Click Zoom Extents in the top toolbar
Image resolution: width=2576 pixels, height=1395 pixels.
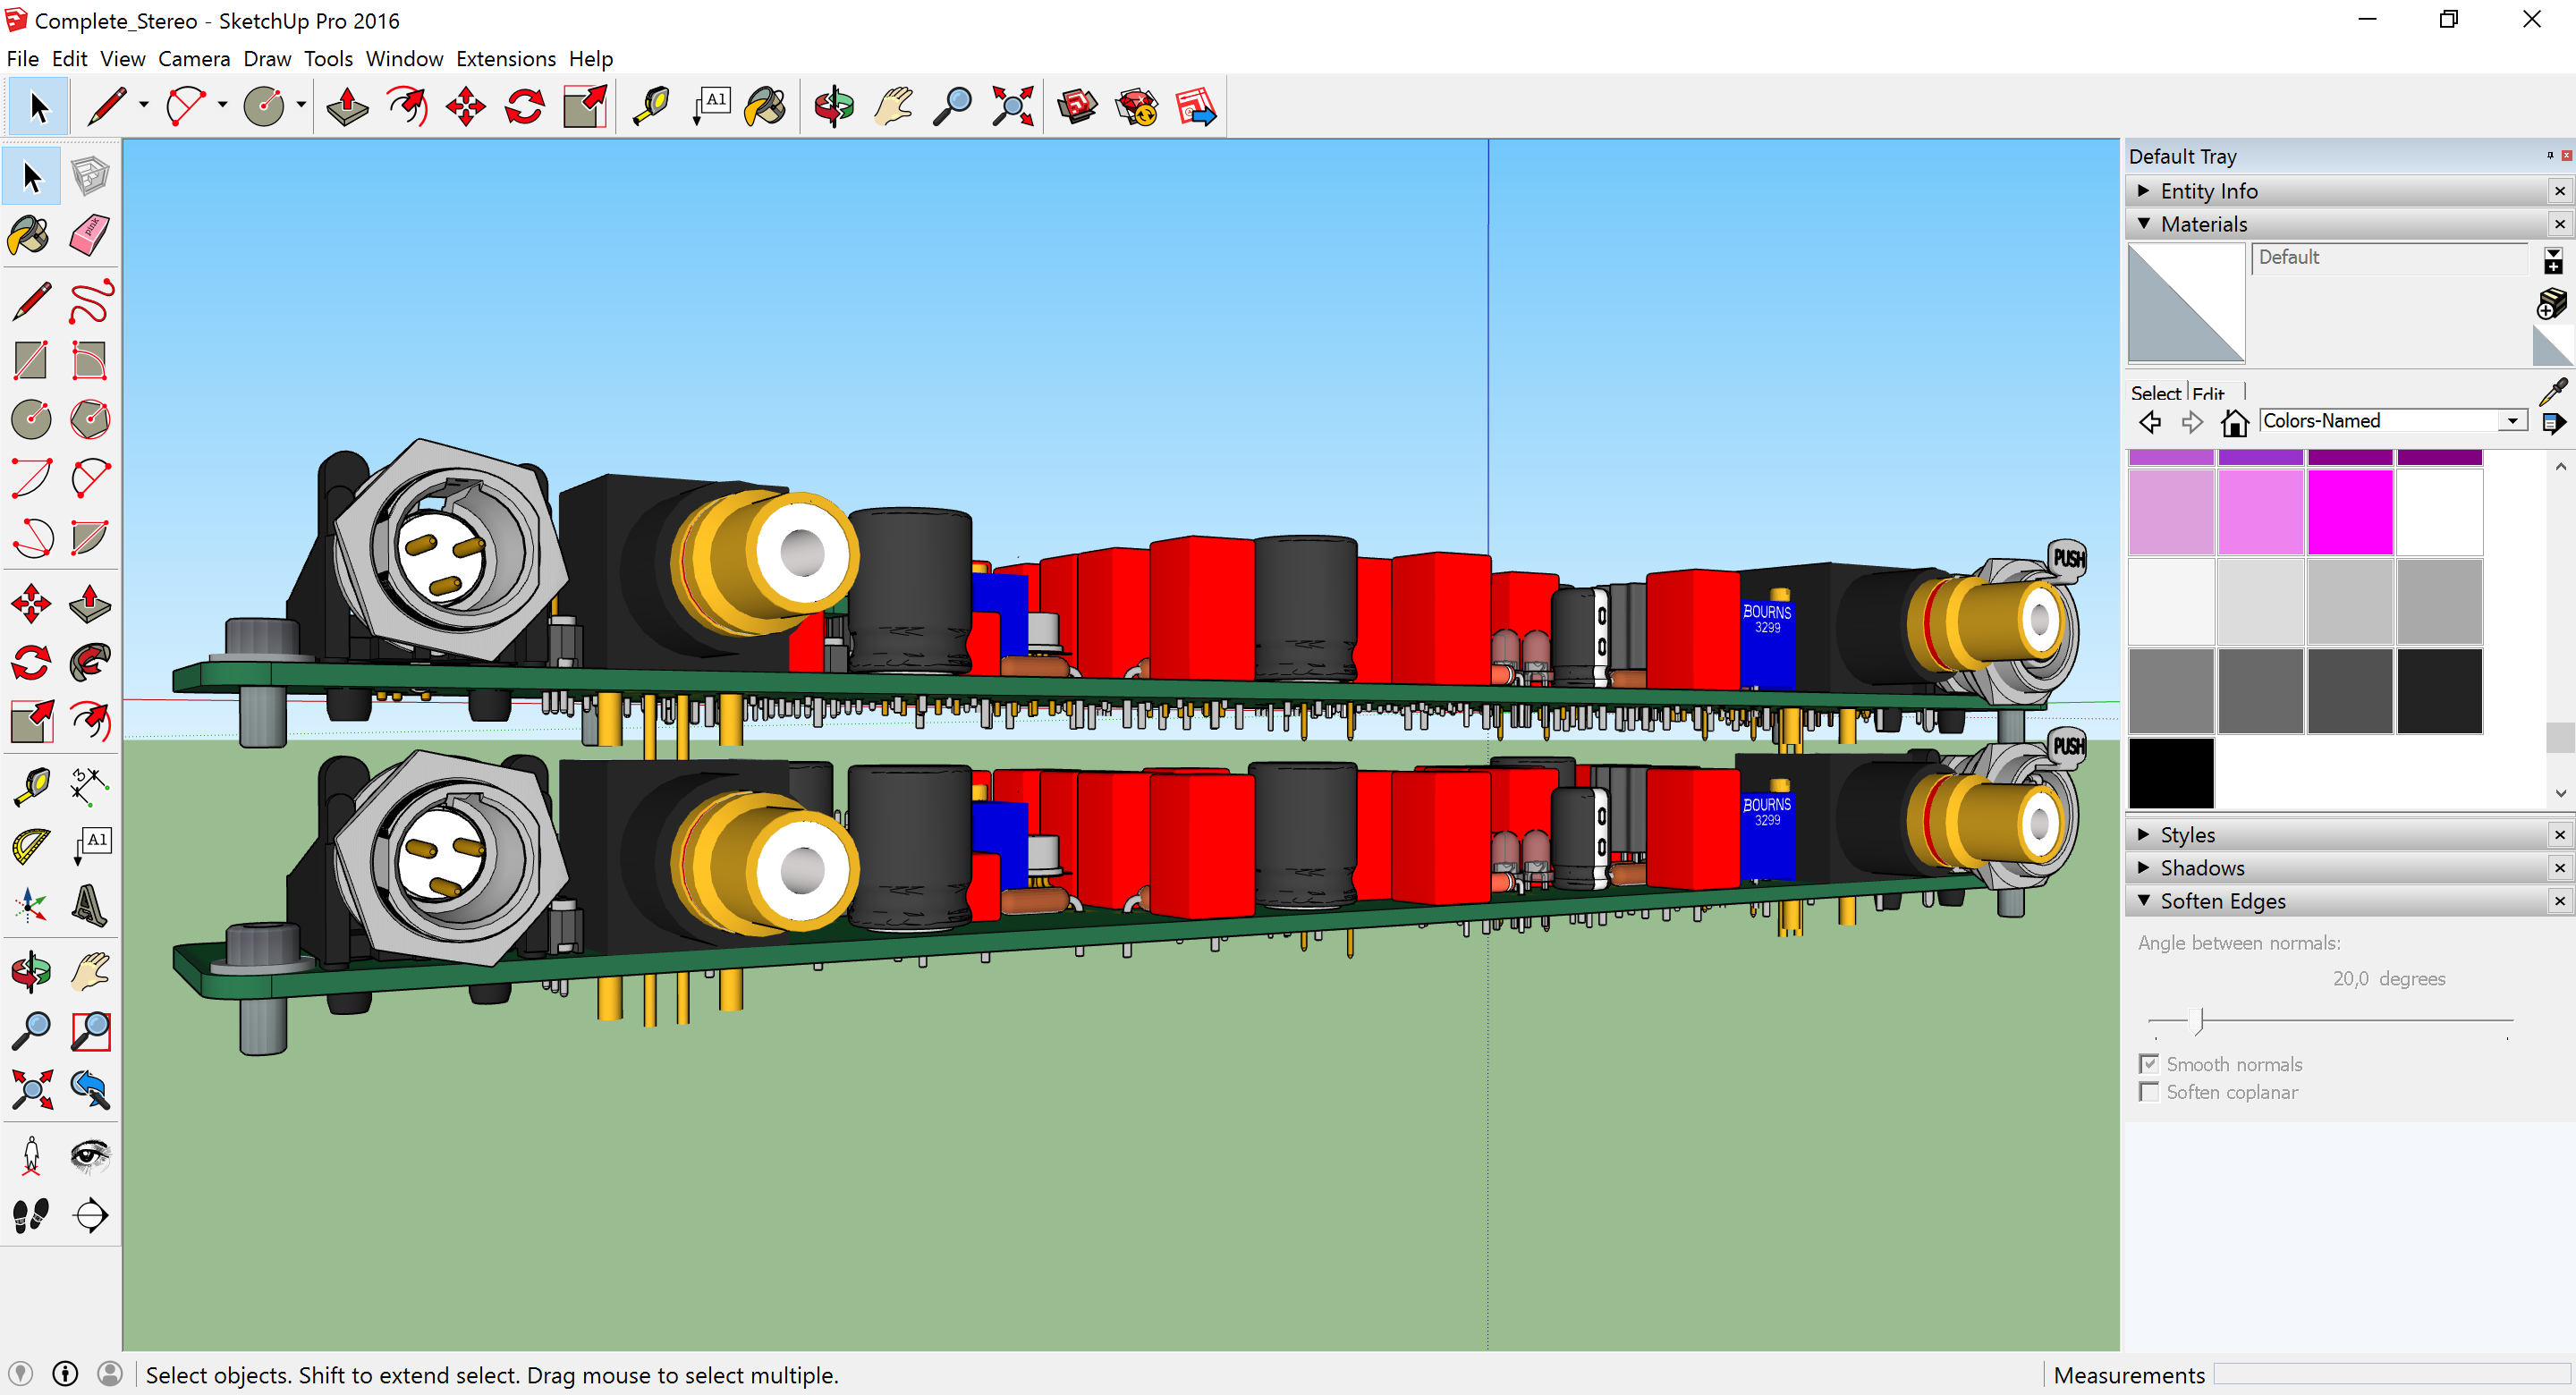coord(1012,106)
